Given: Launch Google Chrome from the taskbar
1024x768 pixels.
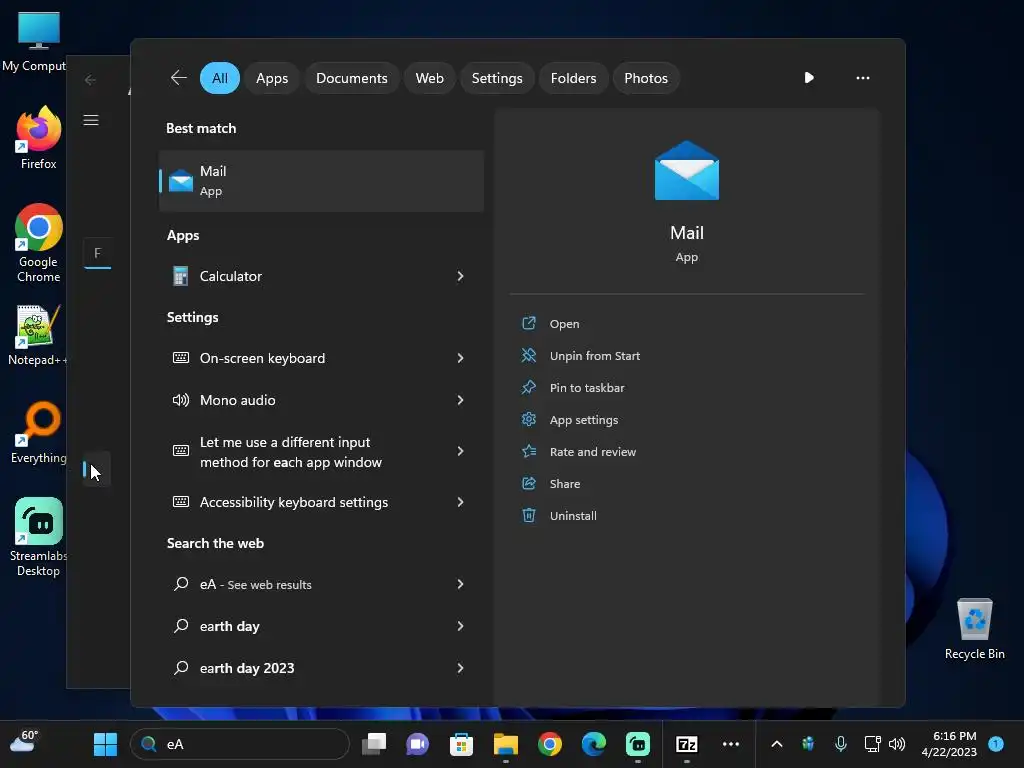Looking at the screenshot, I should 550,744.
